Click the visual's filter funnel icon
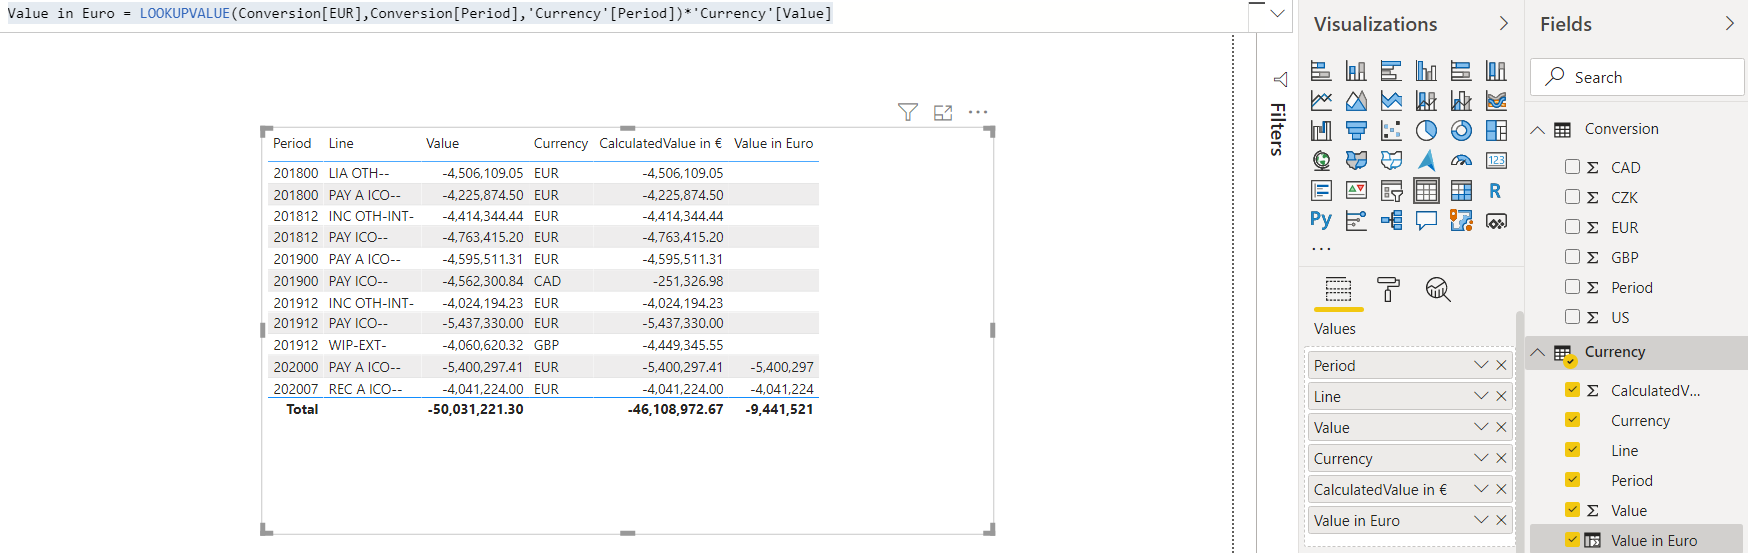 pyautogui.click(x=908, y=112)
